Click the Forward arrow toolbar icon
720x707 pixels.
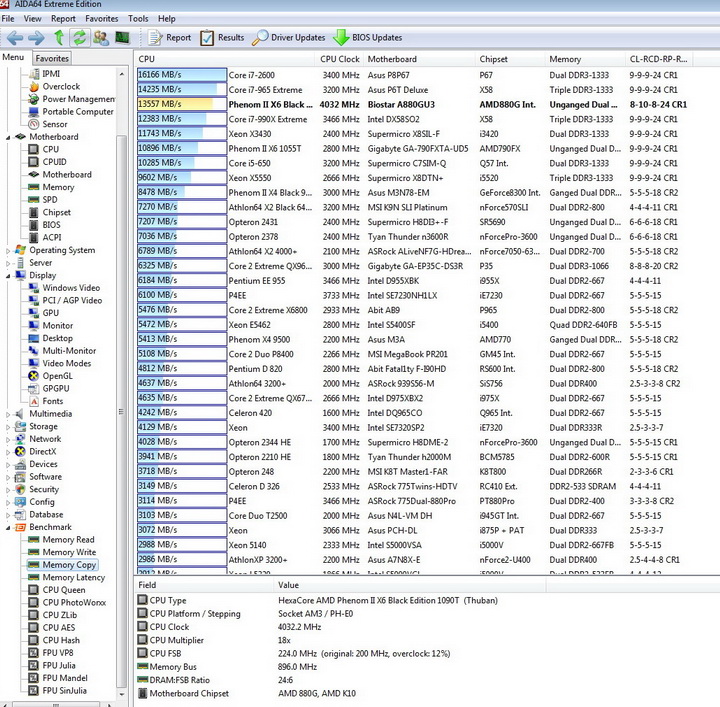coord(36,38)
